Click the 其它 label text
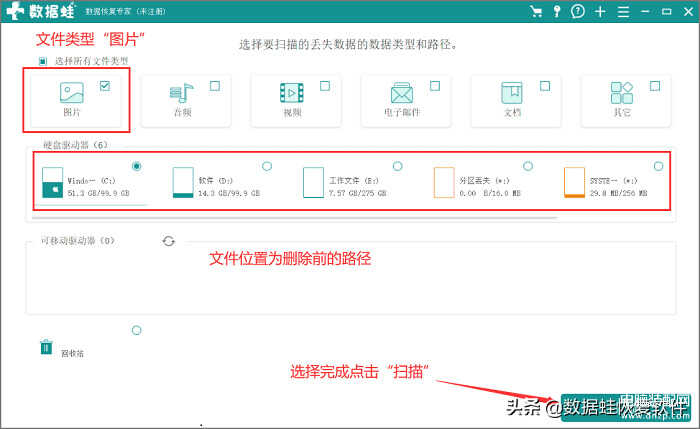Viewport: 700px width, 429px height. (x=622, y=112)
